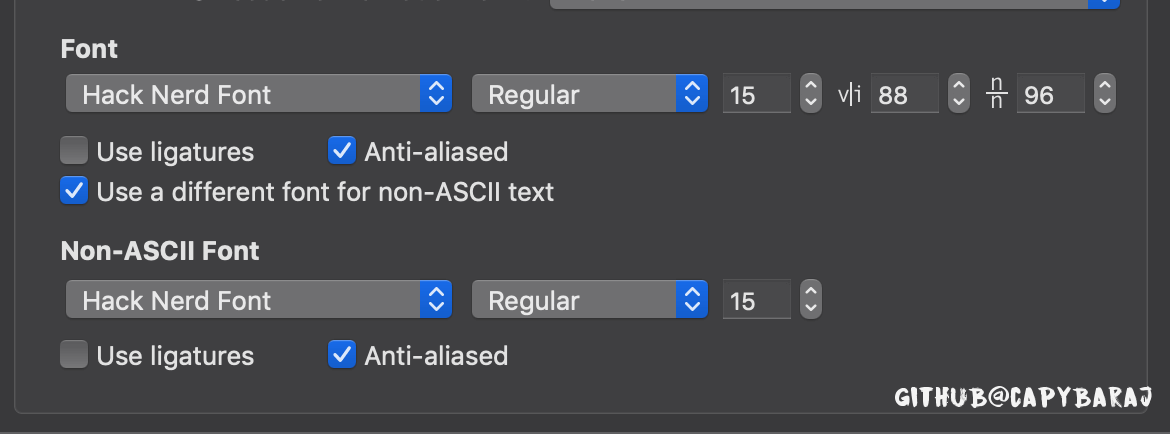The width and height of the screenshot is (1170, 434).
Task: Enable Use ligatures under Font
Action: (x=74, y=151)
